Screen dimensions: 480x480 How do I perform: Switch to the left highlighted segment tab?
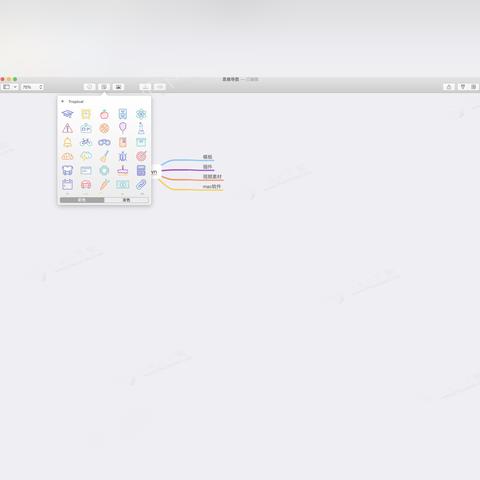coord(82,200)
